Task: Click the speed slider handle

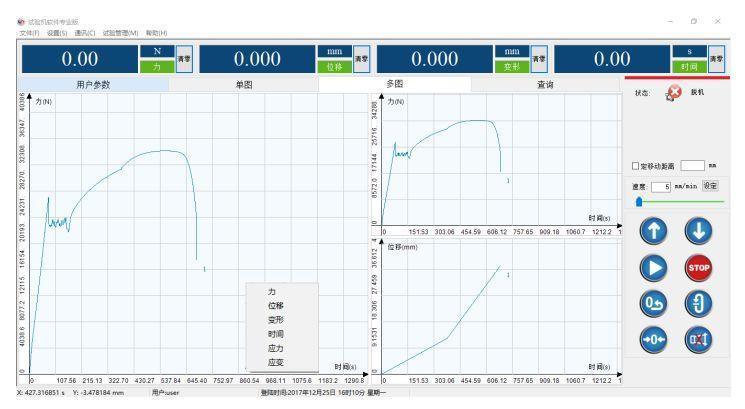Action: pos(638,201)
